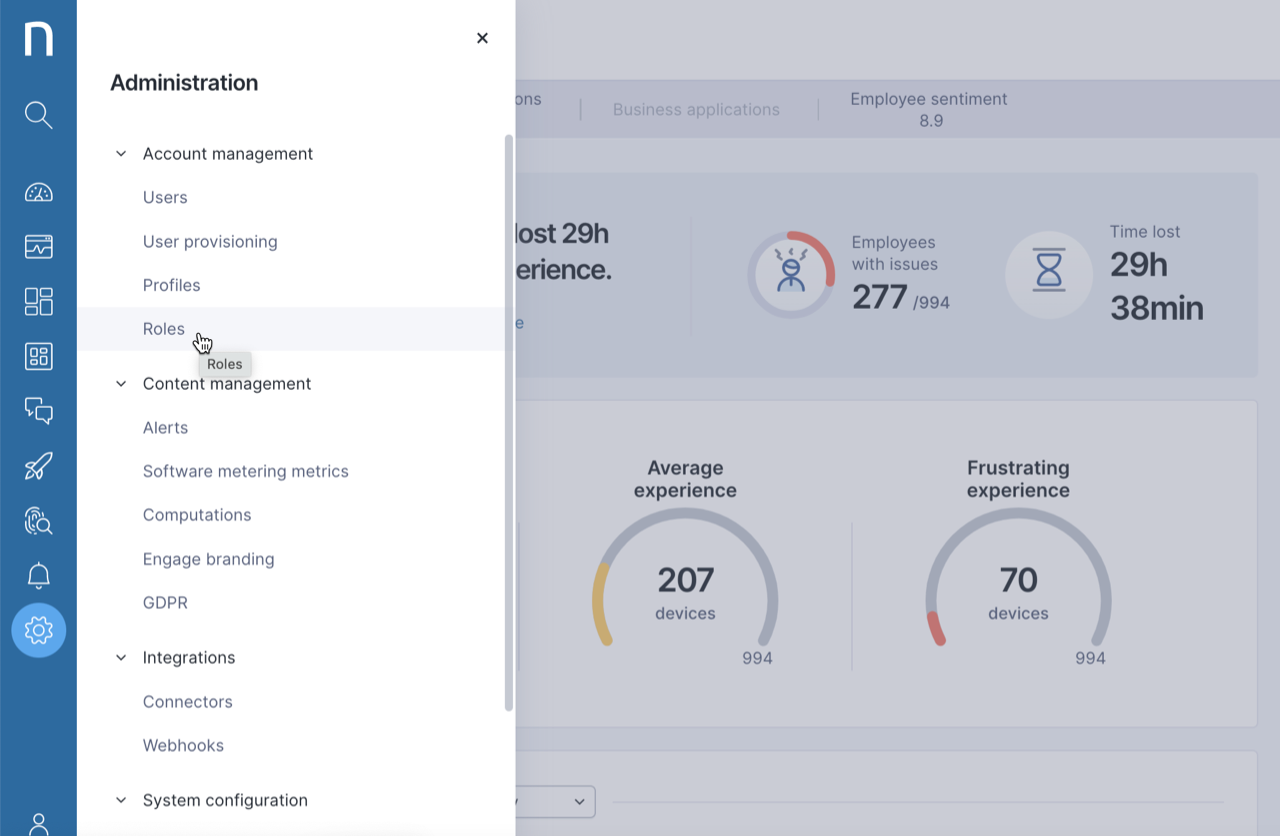Viewport: 1280px width, 836px height.
Task: Click the gear administration icon
Action: (38, 630)
